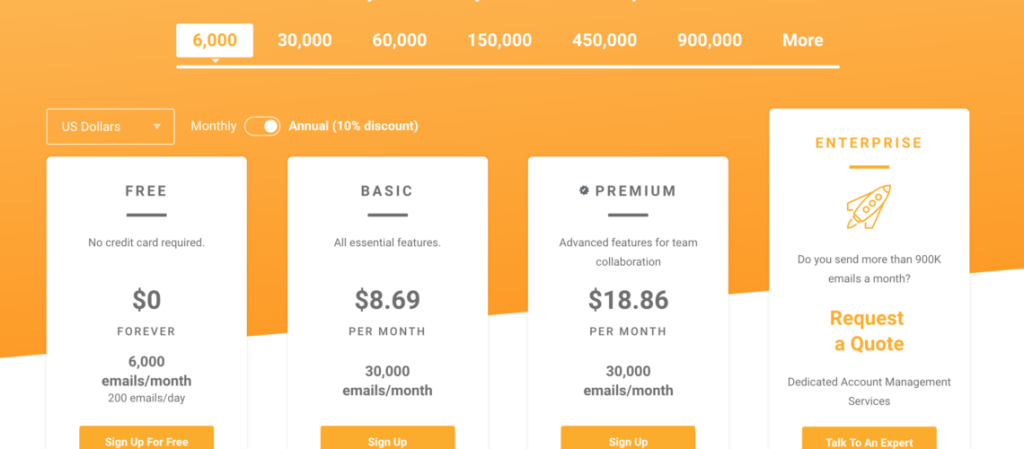Pick the 450,000 subscribers option

click(x=604, y=40)
